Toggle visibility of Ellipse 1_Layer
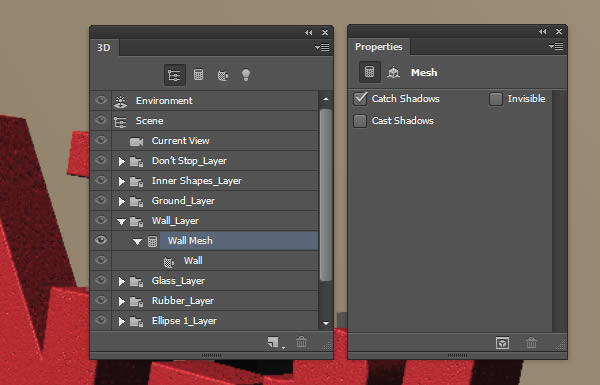600x385 pixels. point(101,320)
